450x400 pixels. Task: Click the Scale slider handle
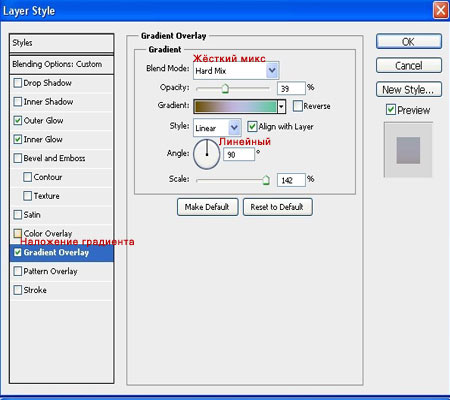pos(266,180)
